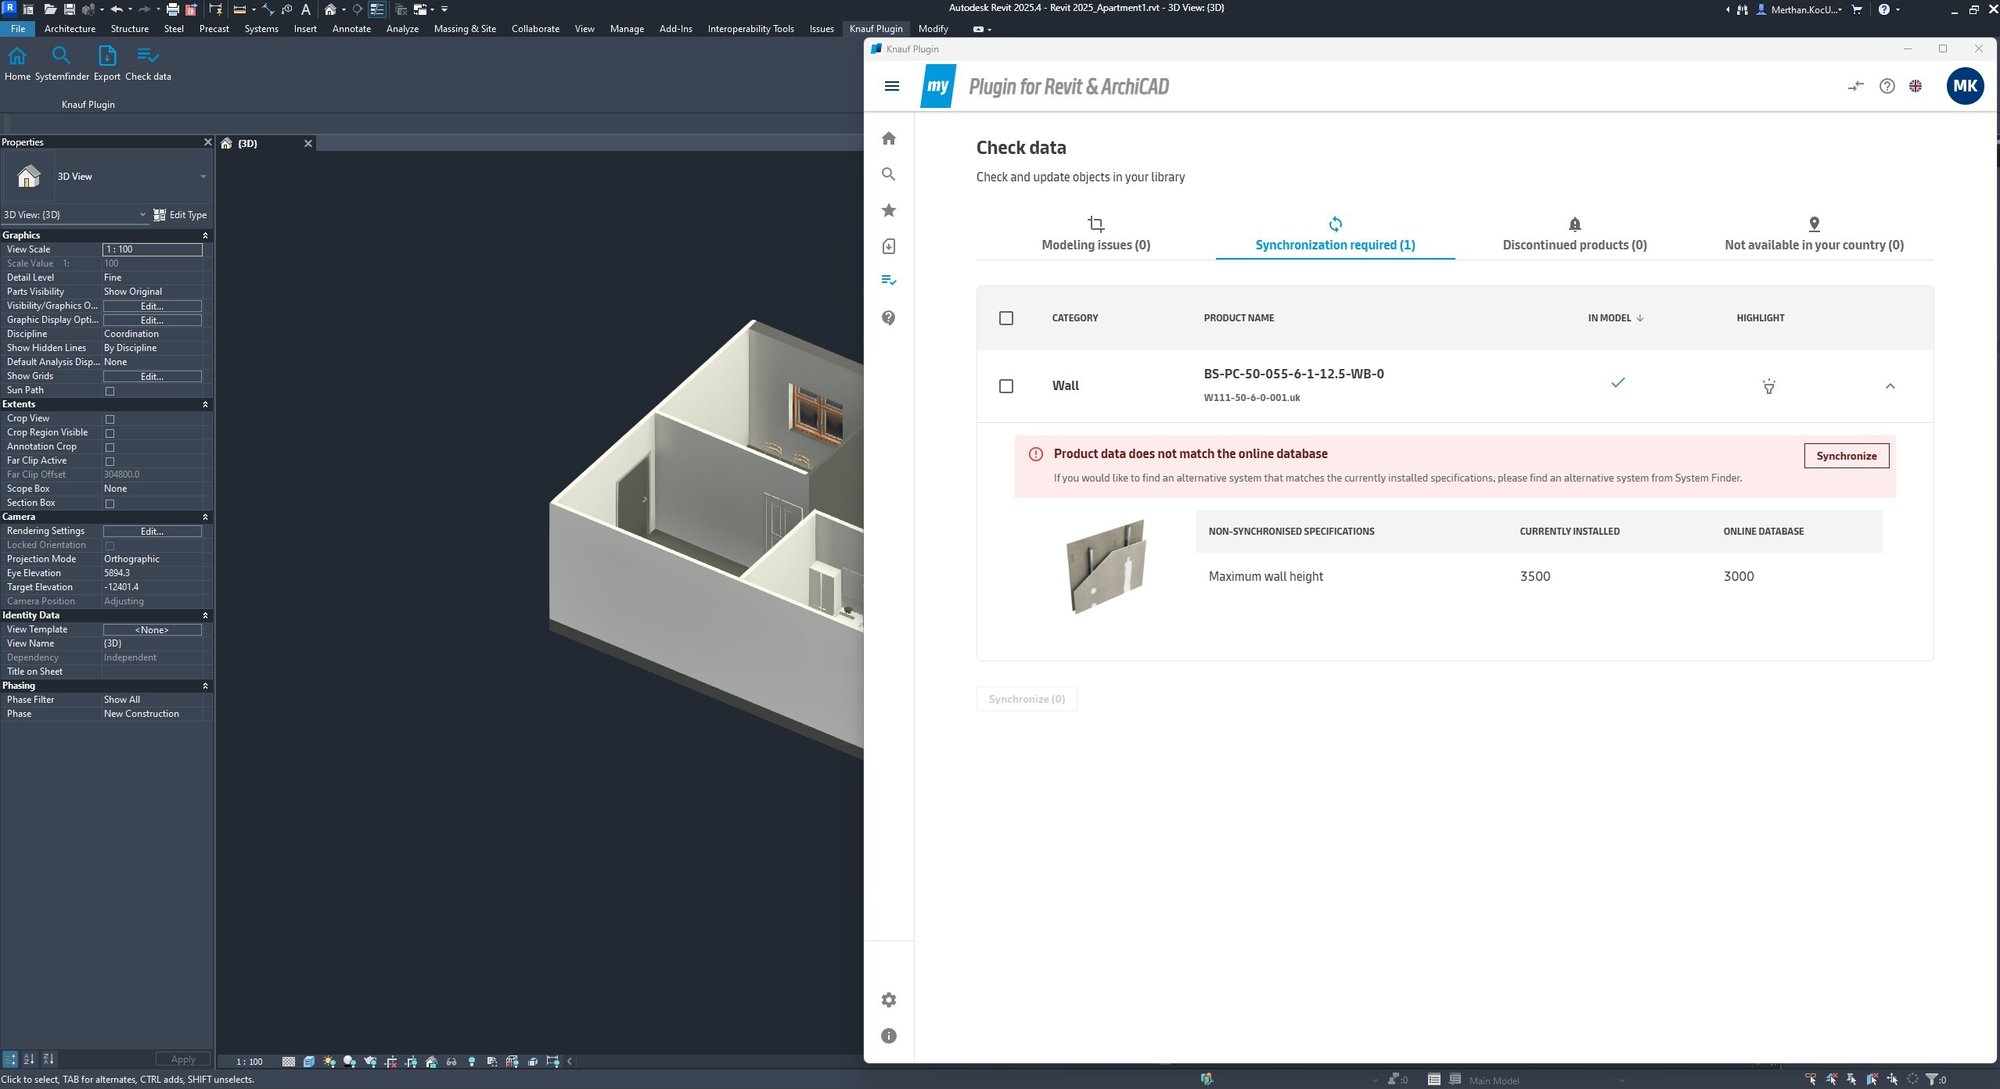This screenshot has width=2000, height=1089.
Task: Open the plugin hamburger menu
Action: click(892, 86)
